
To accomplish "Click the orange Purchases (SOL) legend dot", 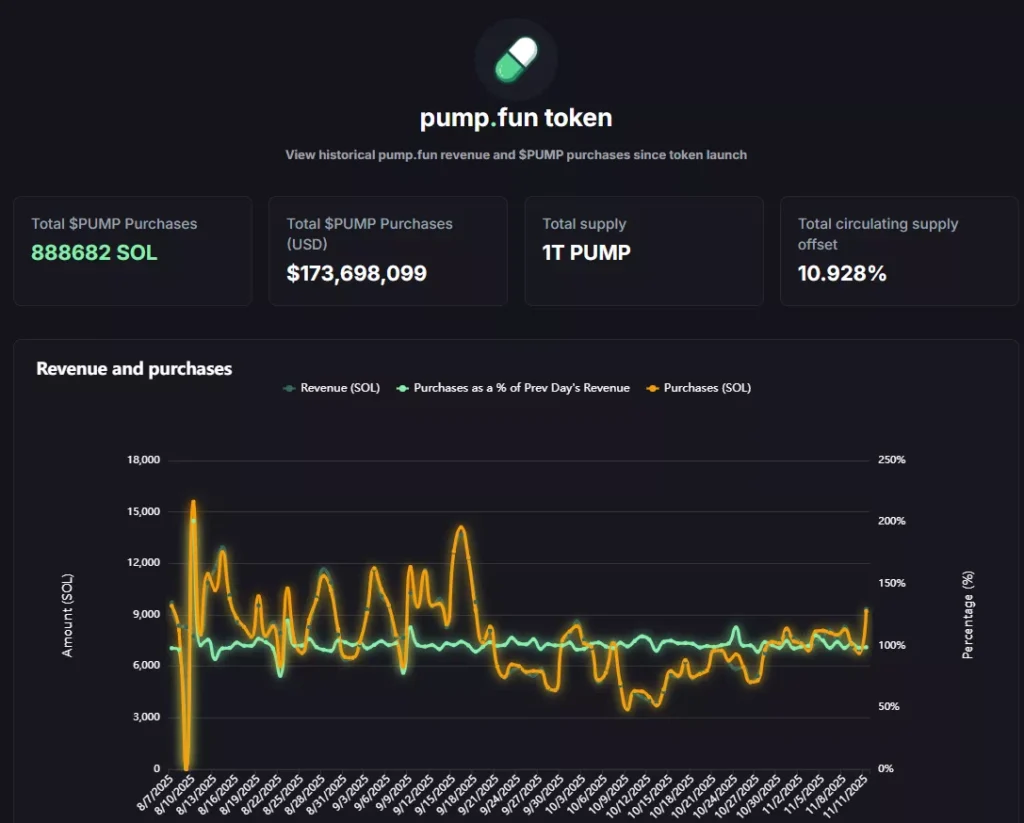I will coord(652,388).
